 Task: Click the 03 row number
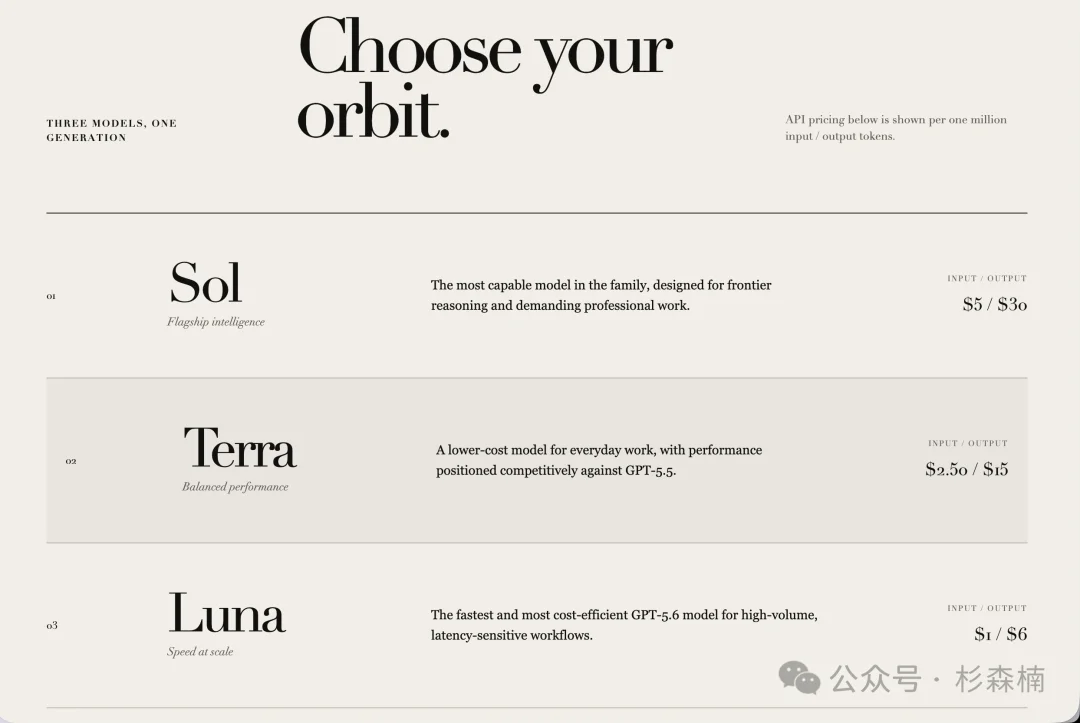click(52, 625)
